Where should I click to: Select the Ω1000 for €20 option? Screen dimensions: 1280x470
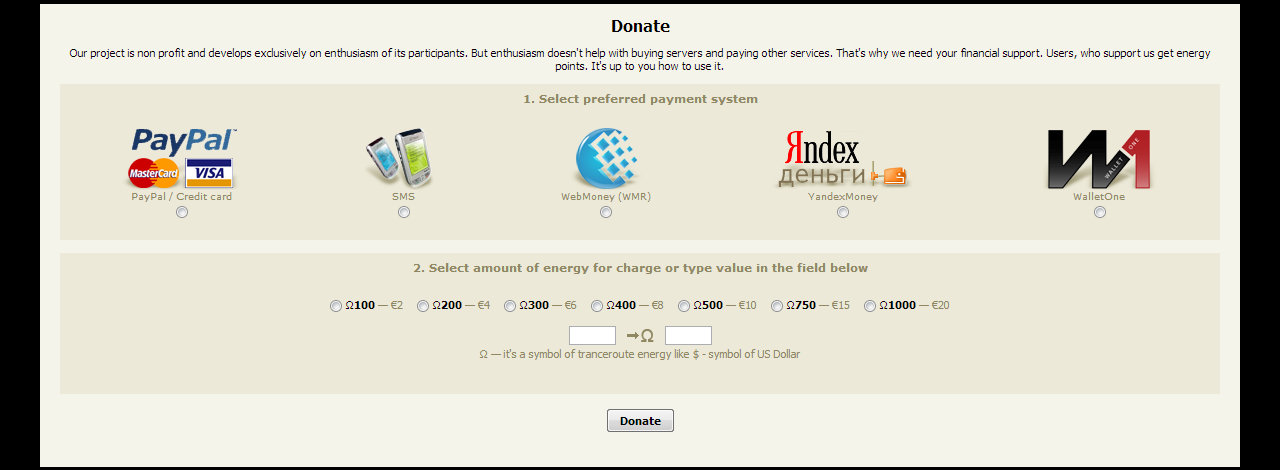[870, 306]
